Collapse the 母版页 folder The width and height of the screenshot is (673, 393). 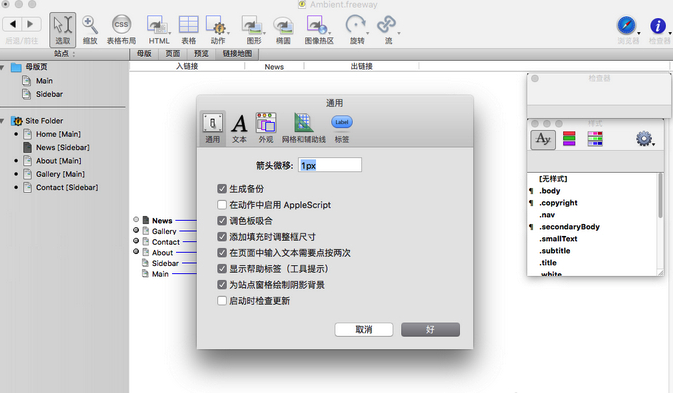coord(2,67)
